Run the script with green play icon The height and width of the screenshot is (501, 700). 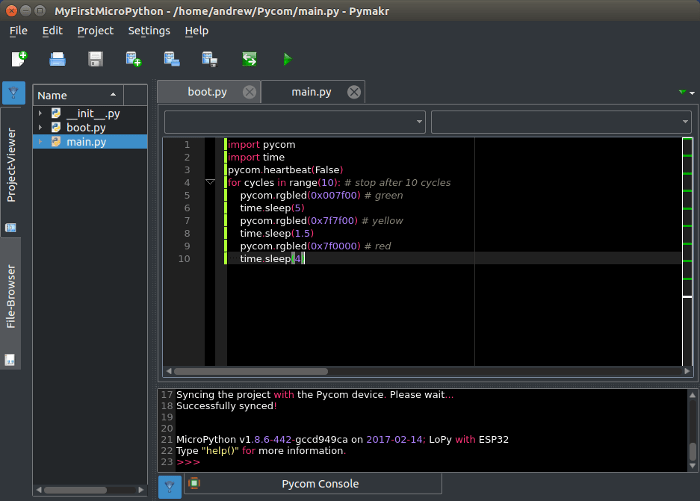[287, 60]
